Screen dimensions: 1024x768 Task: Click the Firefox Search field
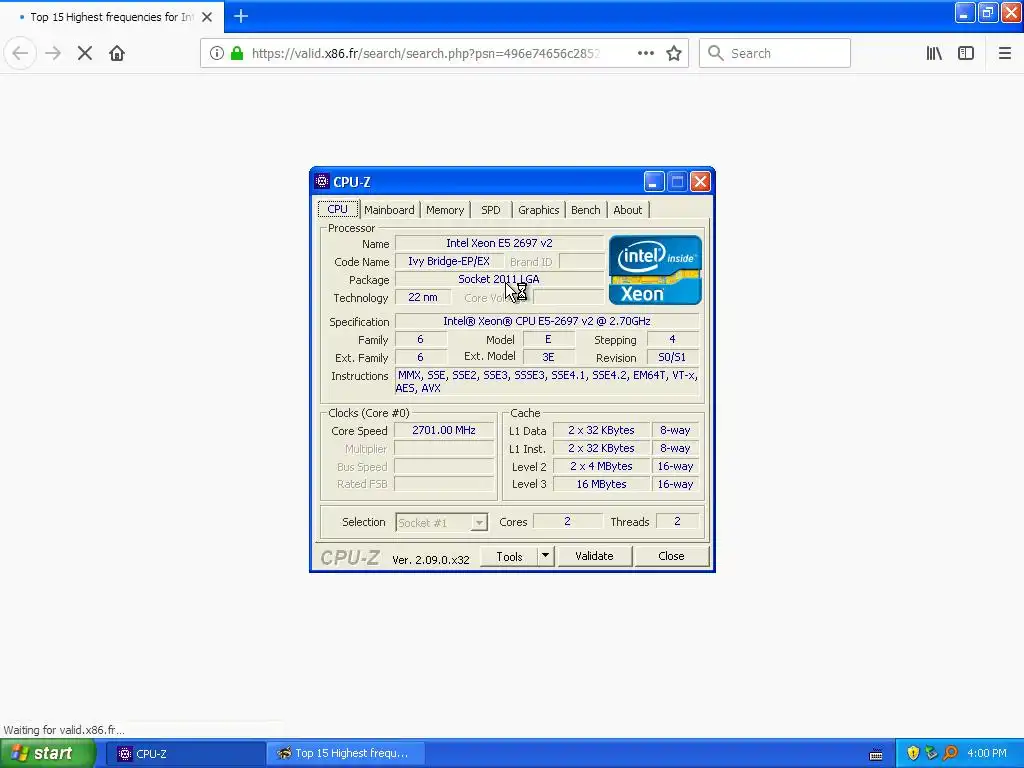(x=775, y=54)
